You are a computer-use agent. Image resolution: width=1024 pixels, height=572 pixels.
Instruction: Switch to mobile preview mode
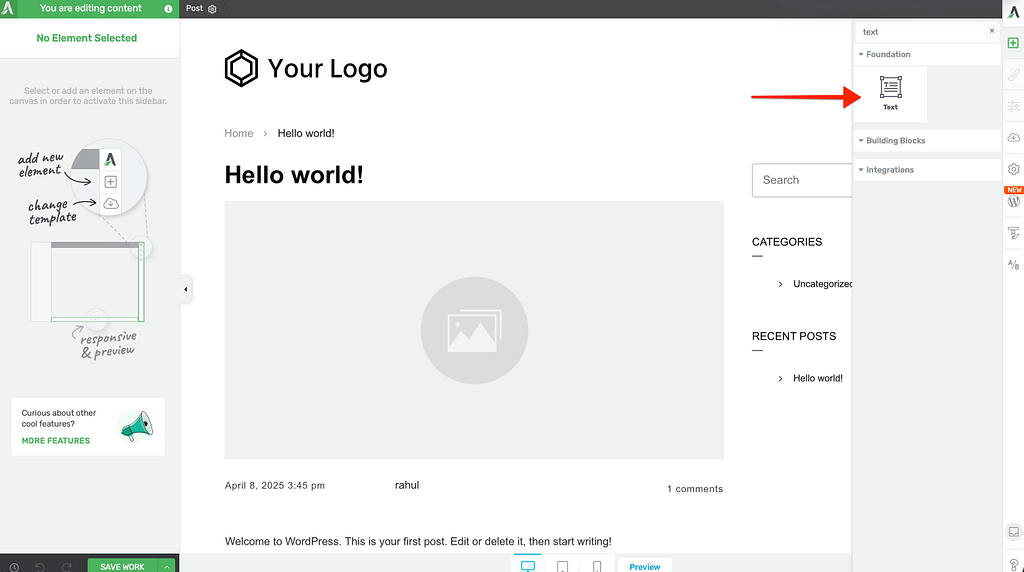pos(597,566)
